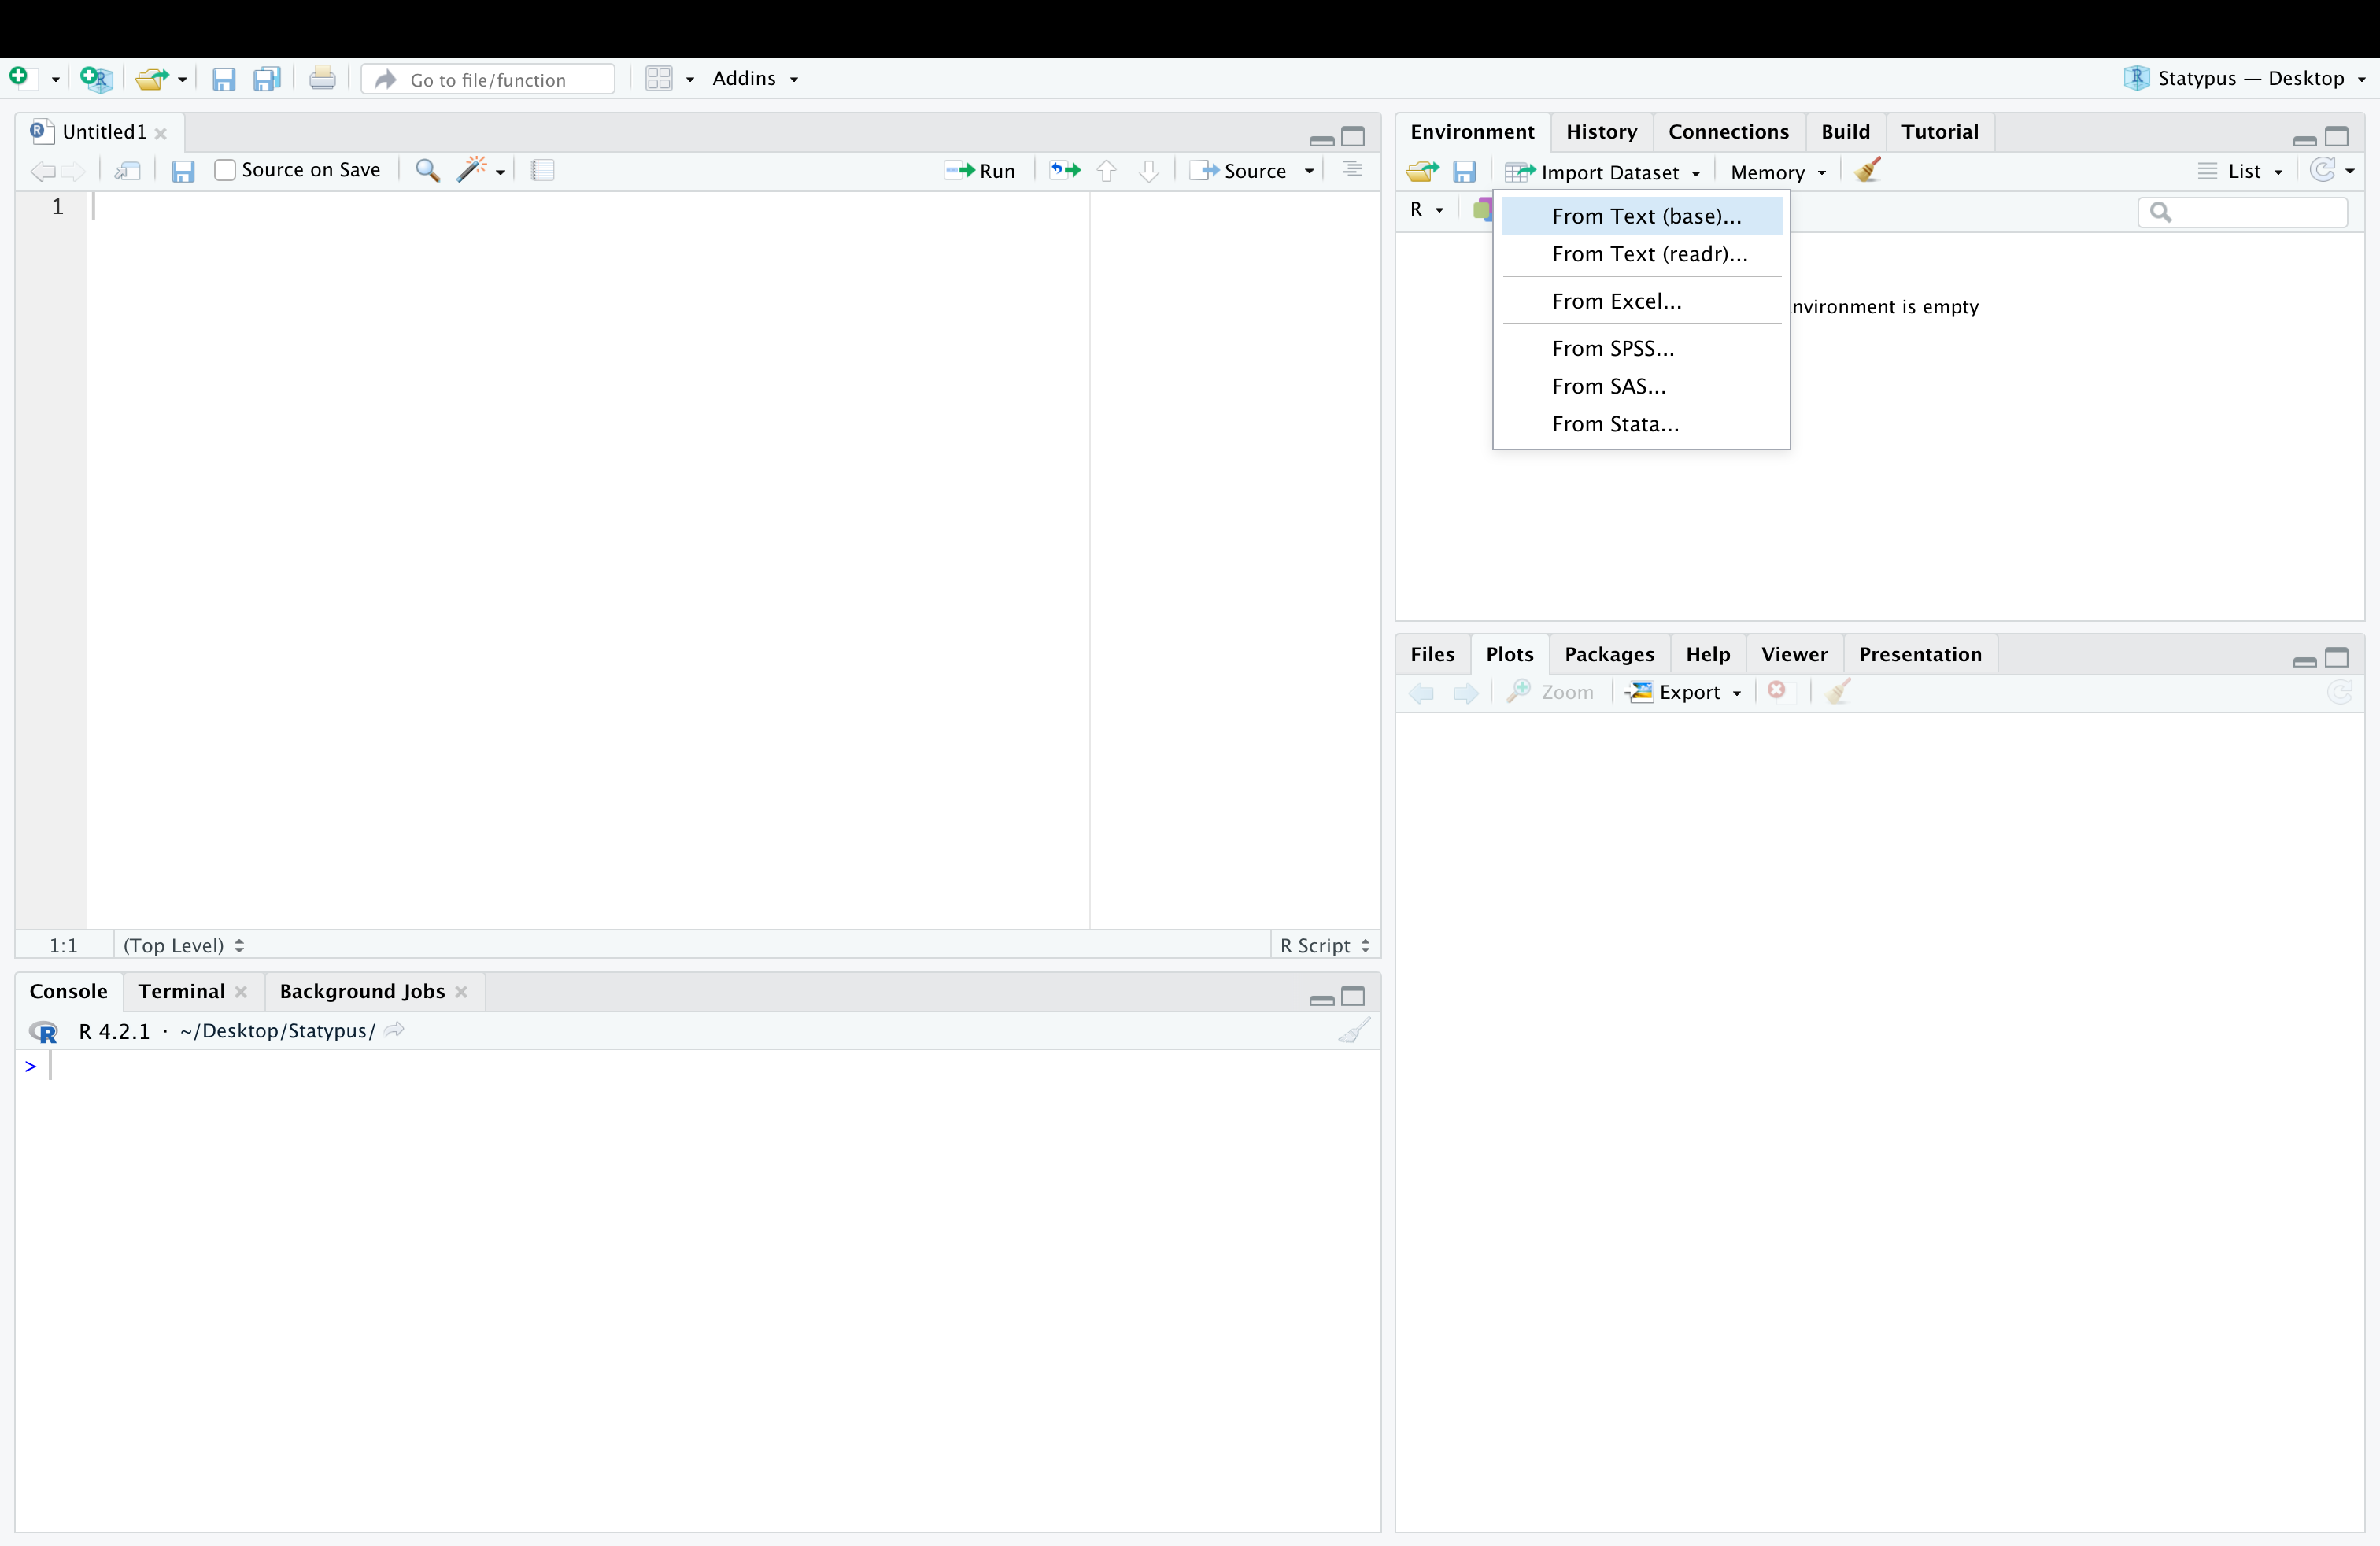Choose From SPSS... import option
The image size is (2380, 1546).
point(1642,348)
